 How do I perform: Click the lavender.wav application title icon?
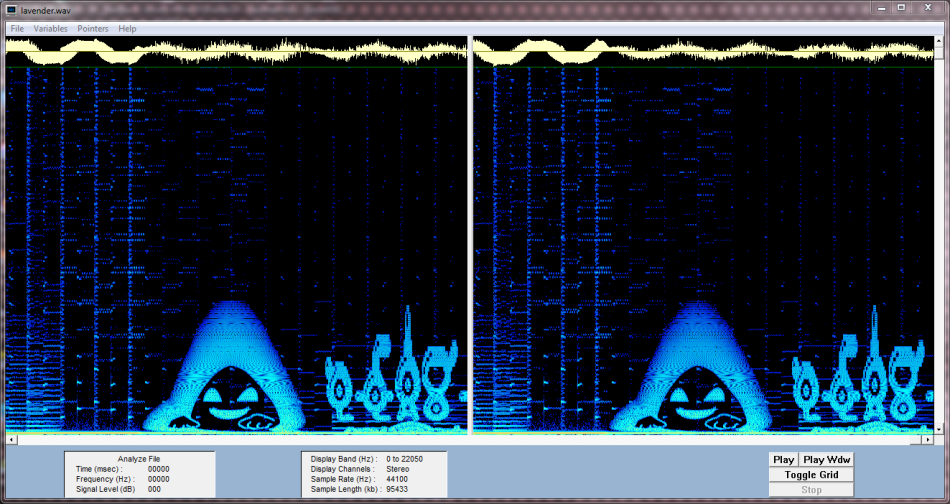[11, 10]
